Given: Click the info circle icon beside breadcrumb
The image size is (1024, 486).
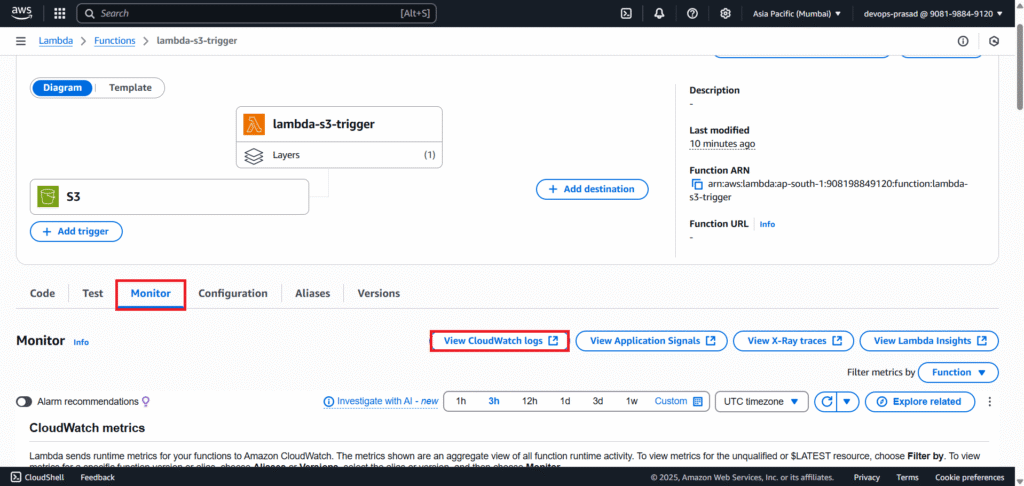Looking at the screenshot, I should (963, 40).
